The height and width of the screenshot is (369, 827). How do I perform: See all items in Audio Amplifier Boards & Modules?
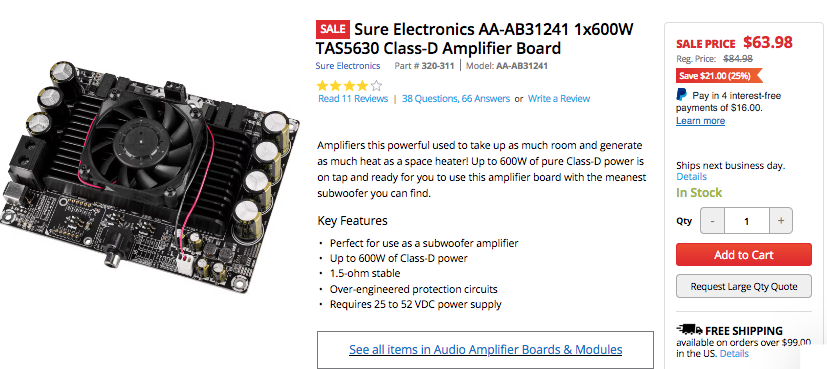(485, 349)
